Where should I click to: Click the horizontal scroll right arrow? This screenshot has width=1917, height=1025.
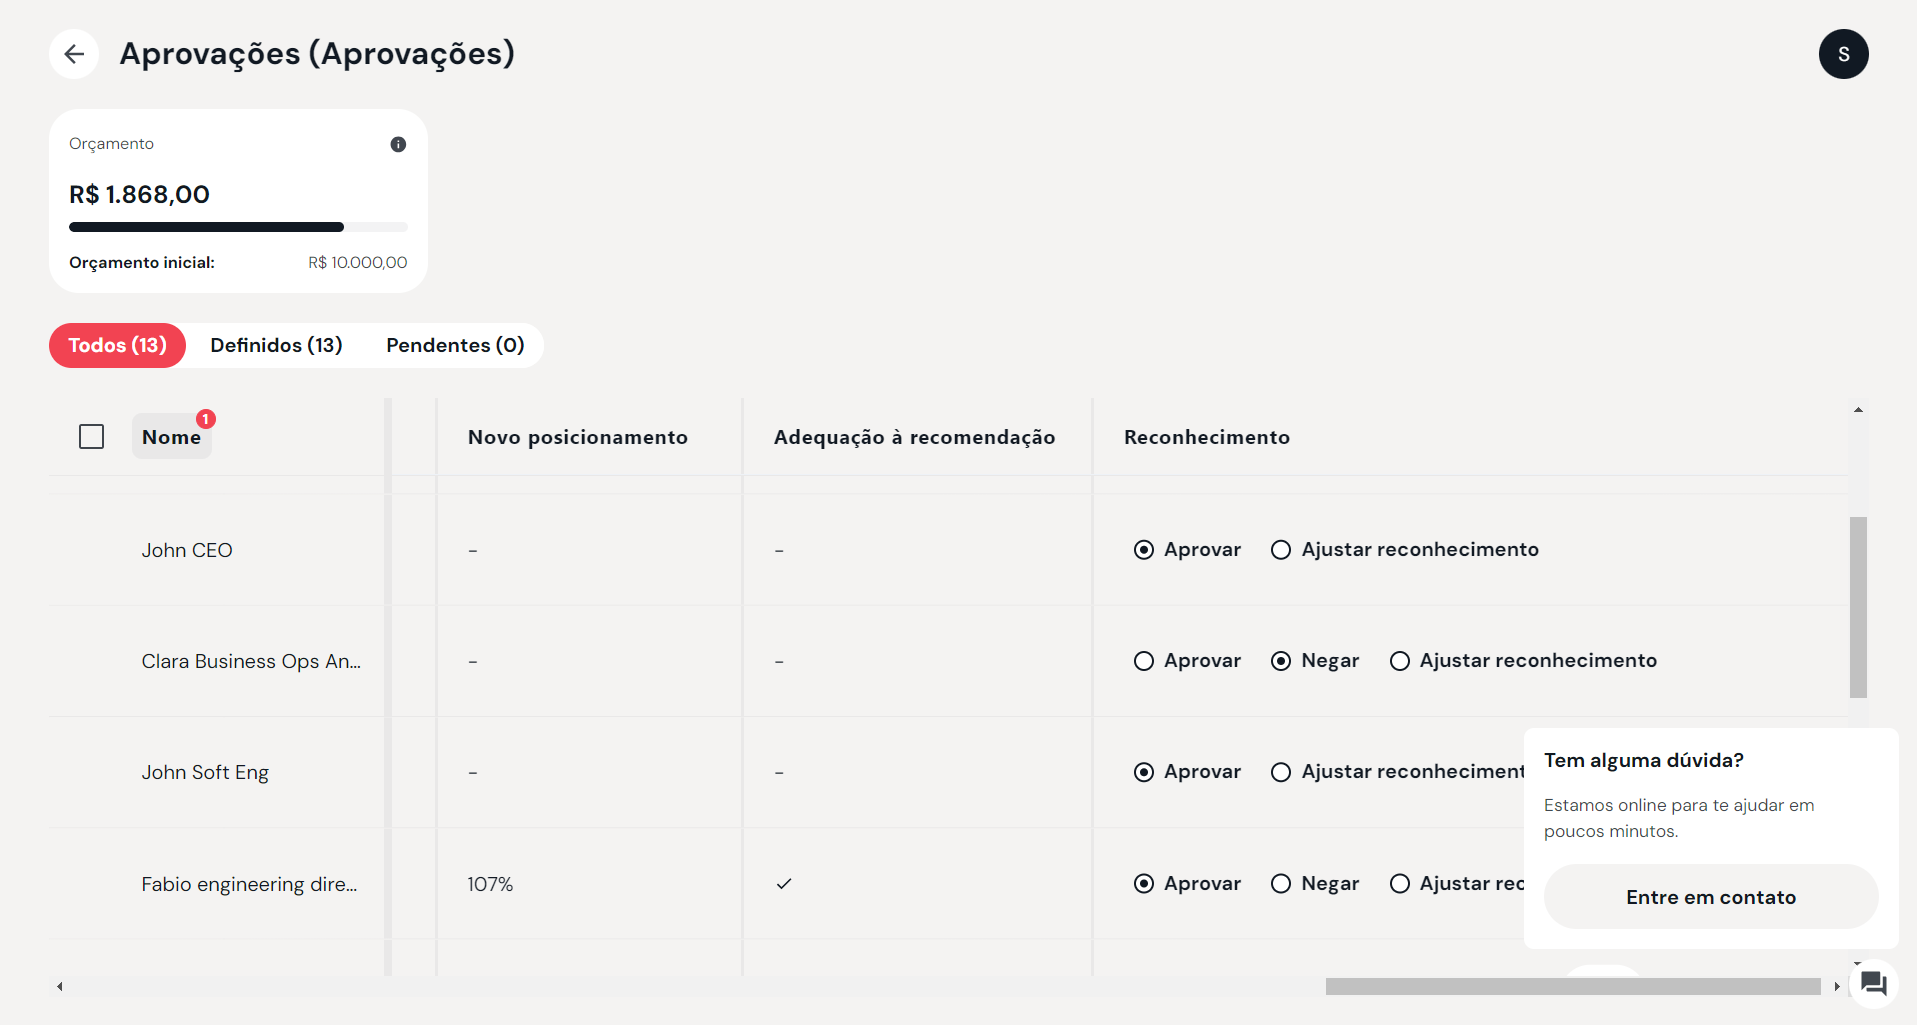(x=1837, y=986)
